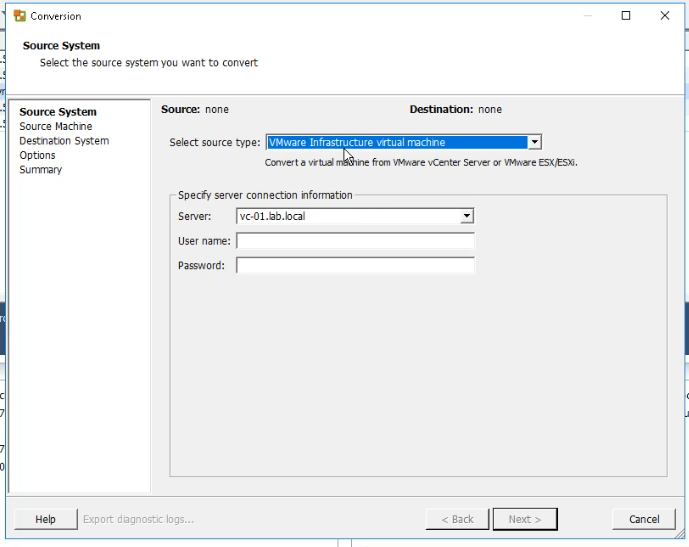
Task: Click the 'Source System' bold heading
Action: [61, 46]
